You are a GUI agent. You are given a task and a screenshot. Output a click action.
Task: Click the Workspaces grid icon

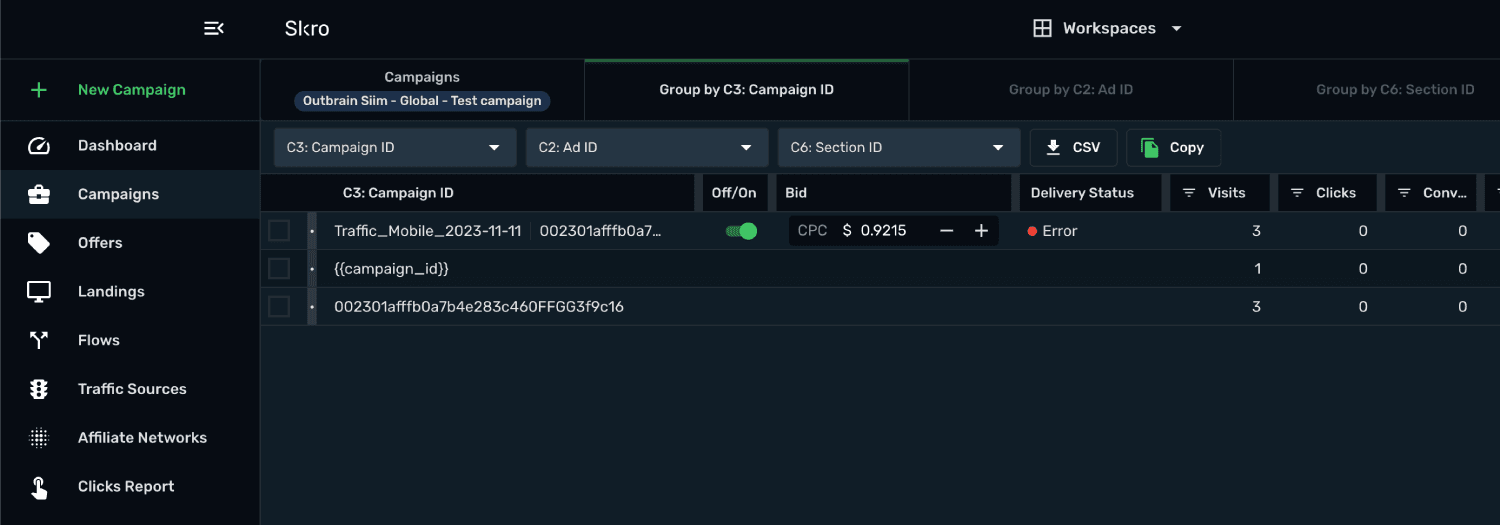pos(1042,28)
